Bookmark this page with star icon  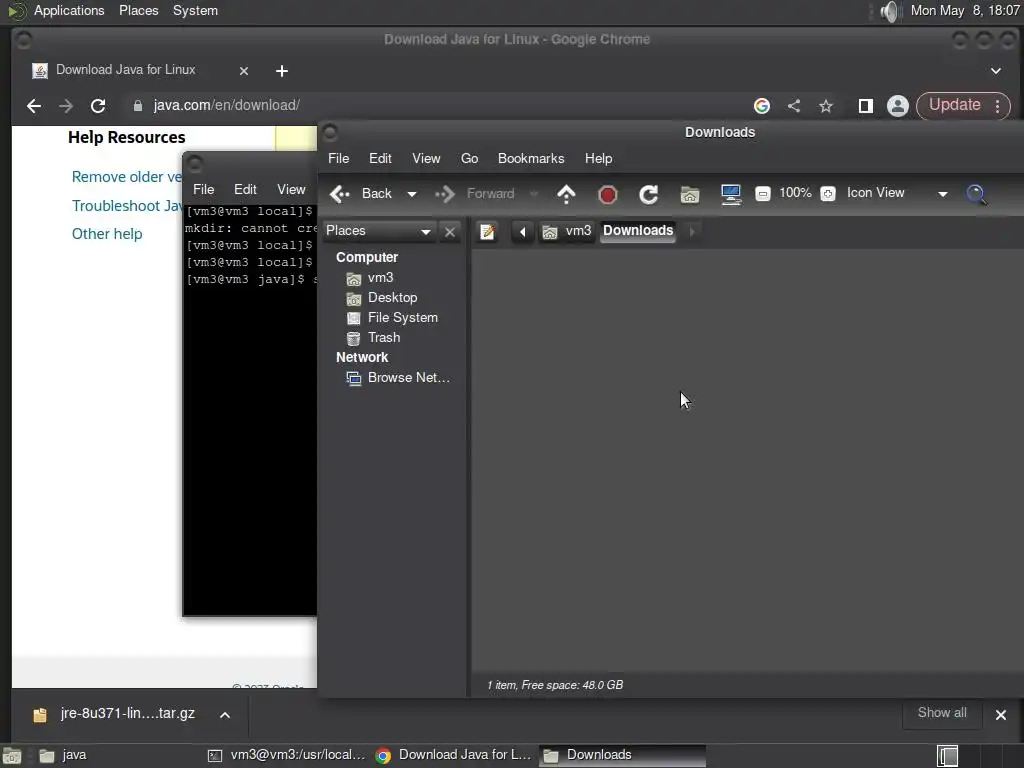(825, 106)
